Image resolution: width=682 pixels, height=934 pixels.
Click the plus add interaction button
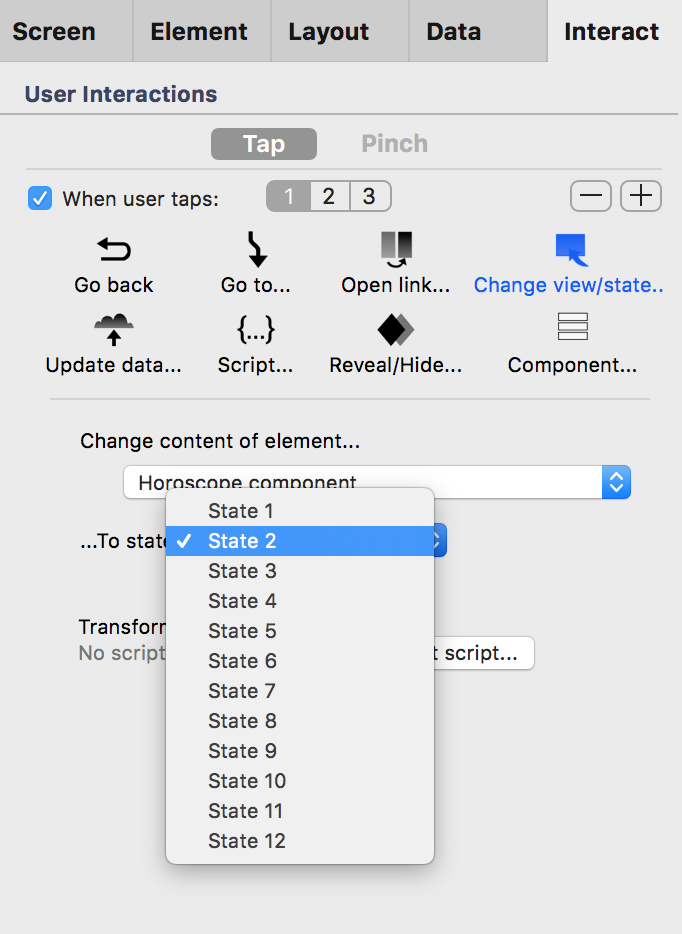641,197
